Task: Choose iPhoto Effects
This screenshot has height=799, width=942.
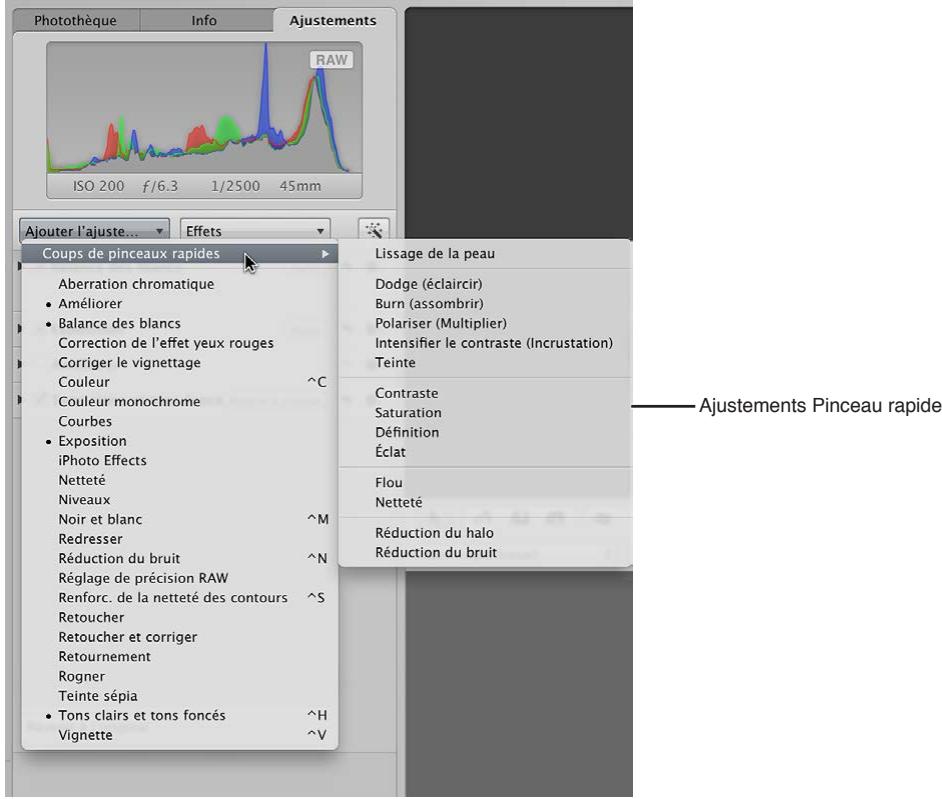Action: click(180, 460)
